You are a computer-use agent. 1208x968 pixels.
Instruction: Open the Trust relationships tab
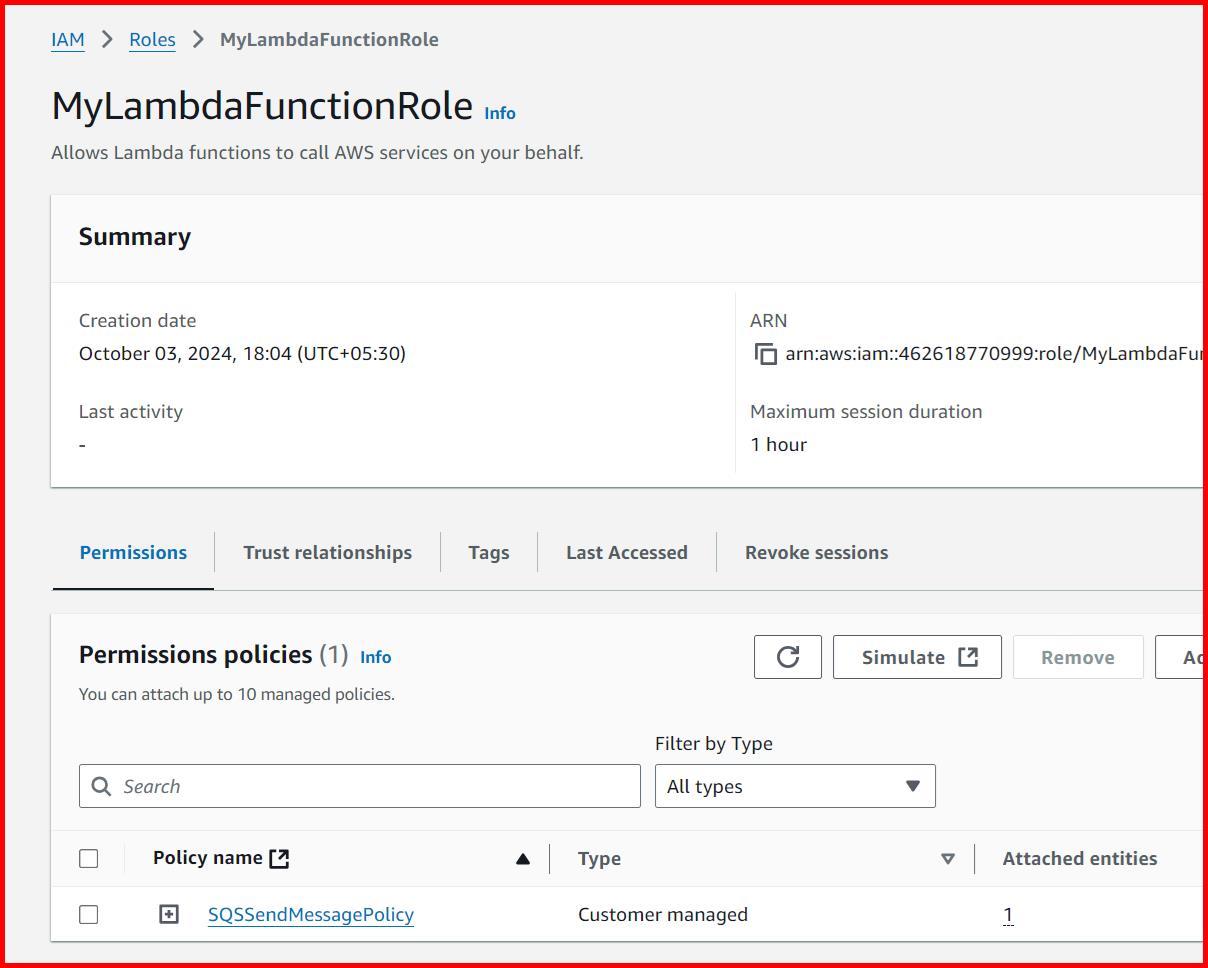pos(327,553)
